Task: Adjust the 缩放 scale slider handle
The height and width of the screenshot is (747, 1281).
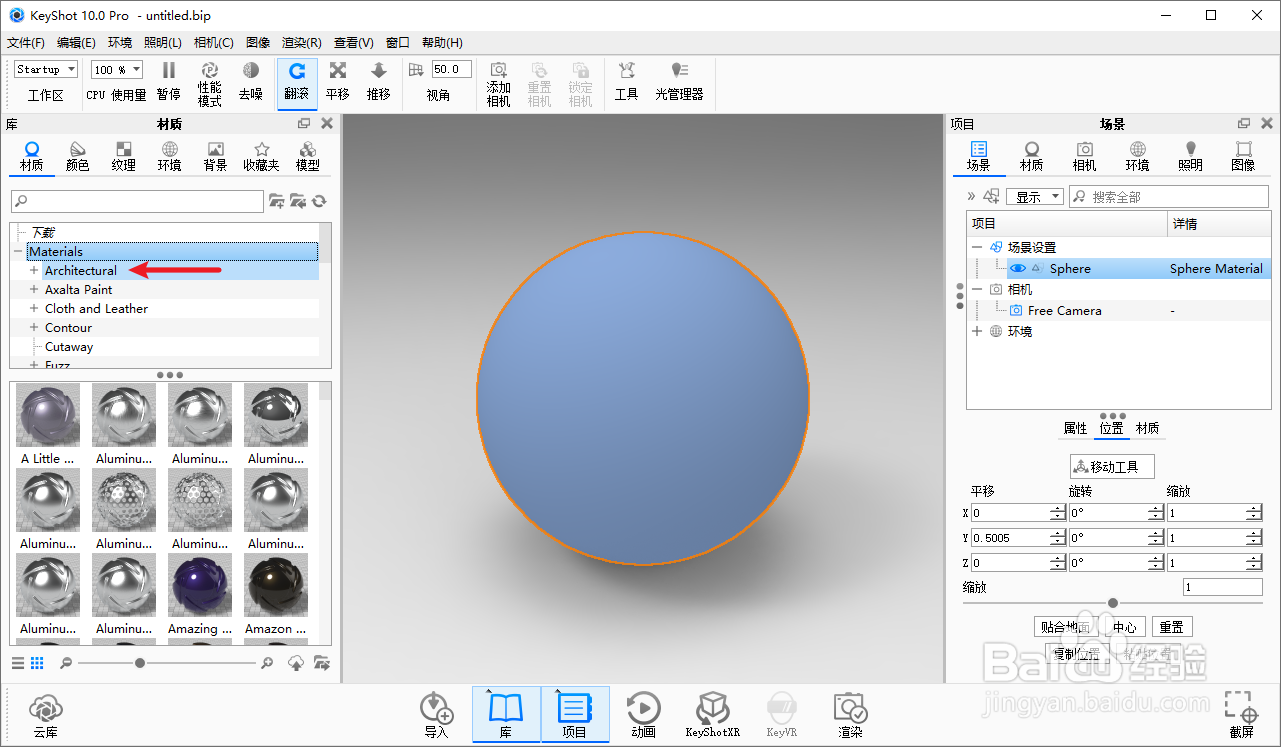Action: [x=1113, y=603]
